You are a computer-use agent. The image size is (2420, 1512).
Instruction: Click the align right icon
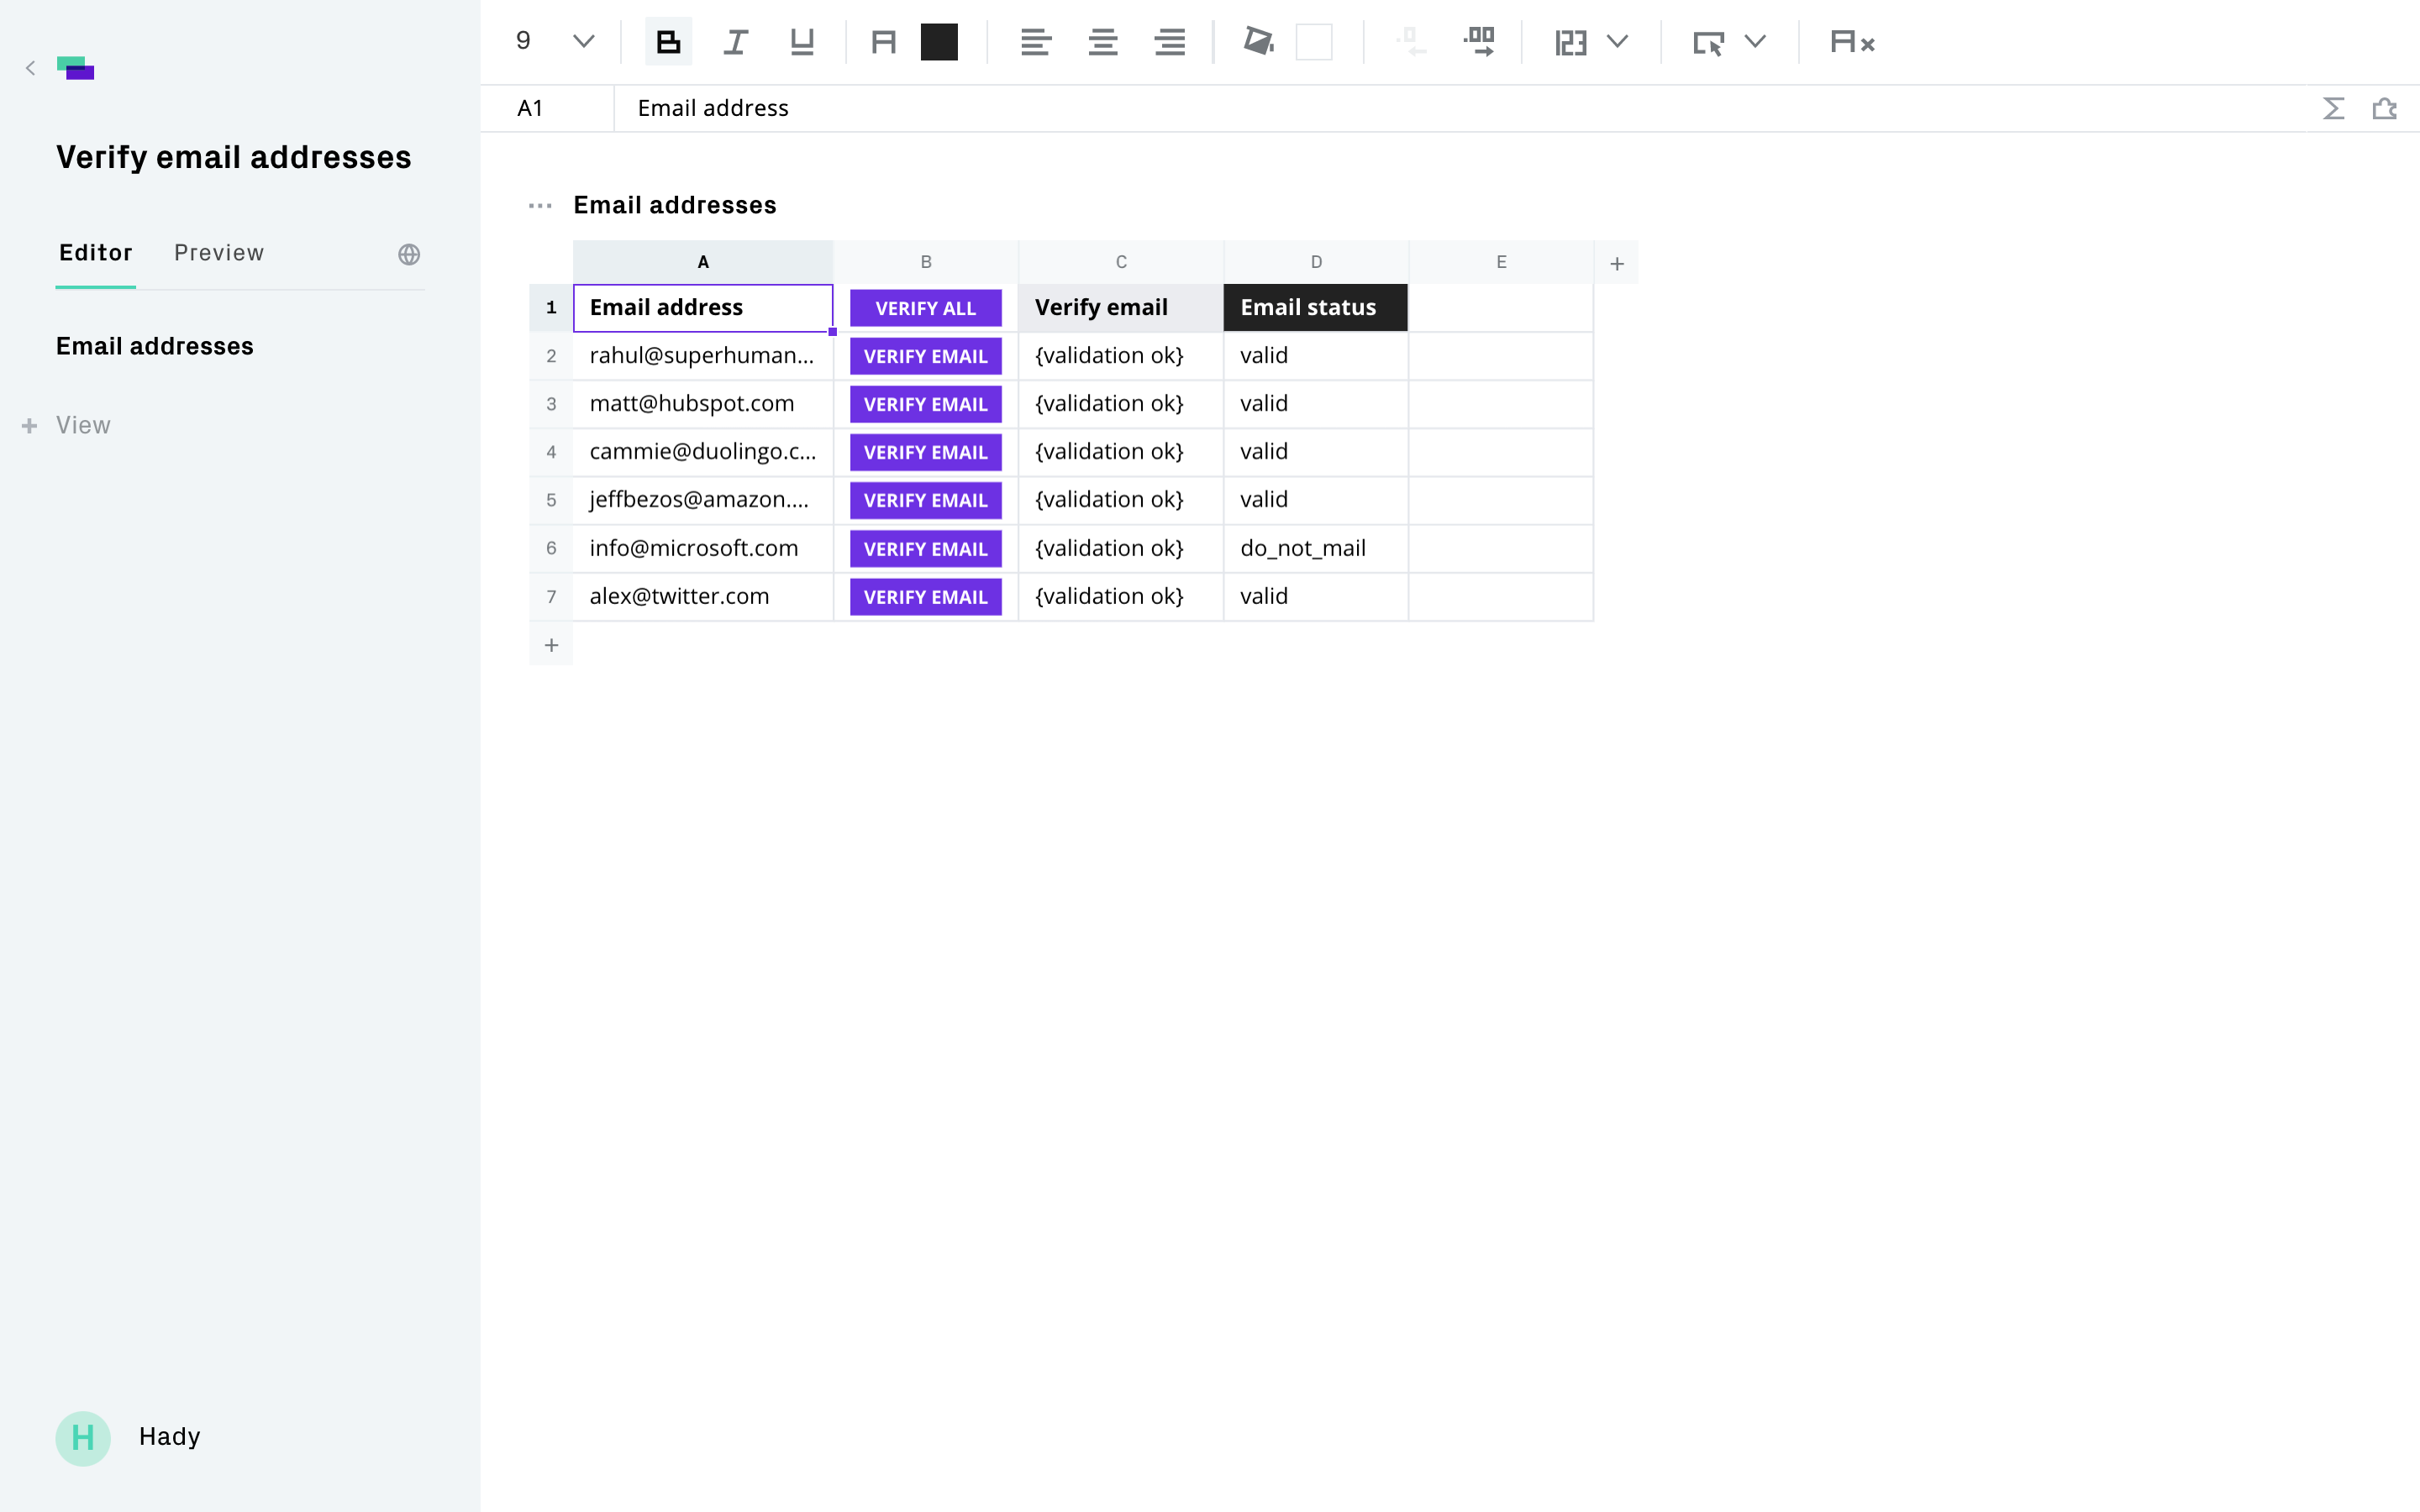point(1169,42)
